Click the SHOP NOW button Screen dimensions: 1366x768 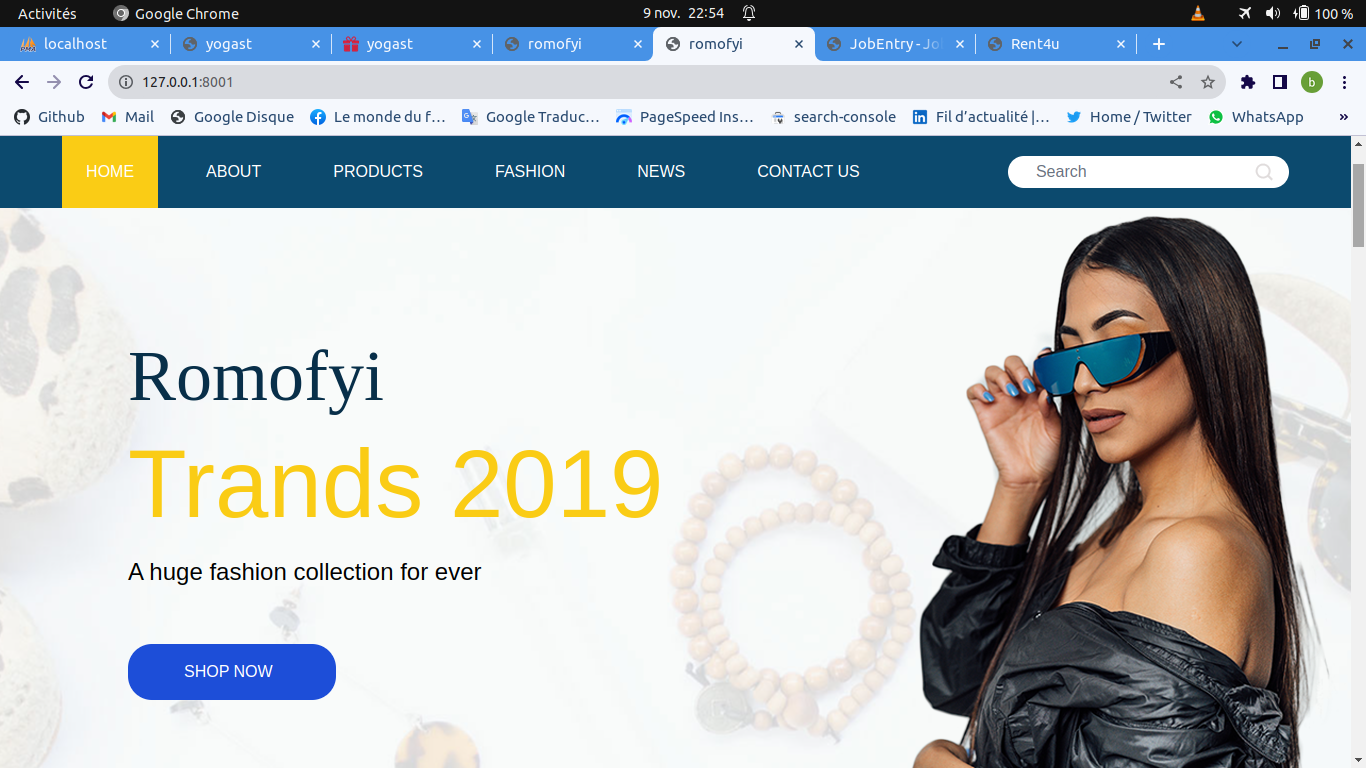pyautogui.click(x=232, y=672)
